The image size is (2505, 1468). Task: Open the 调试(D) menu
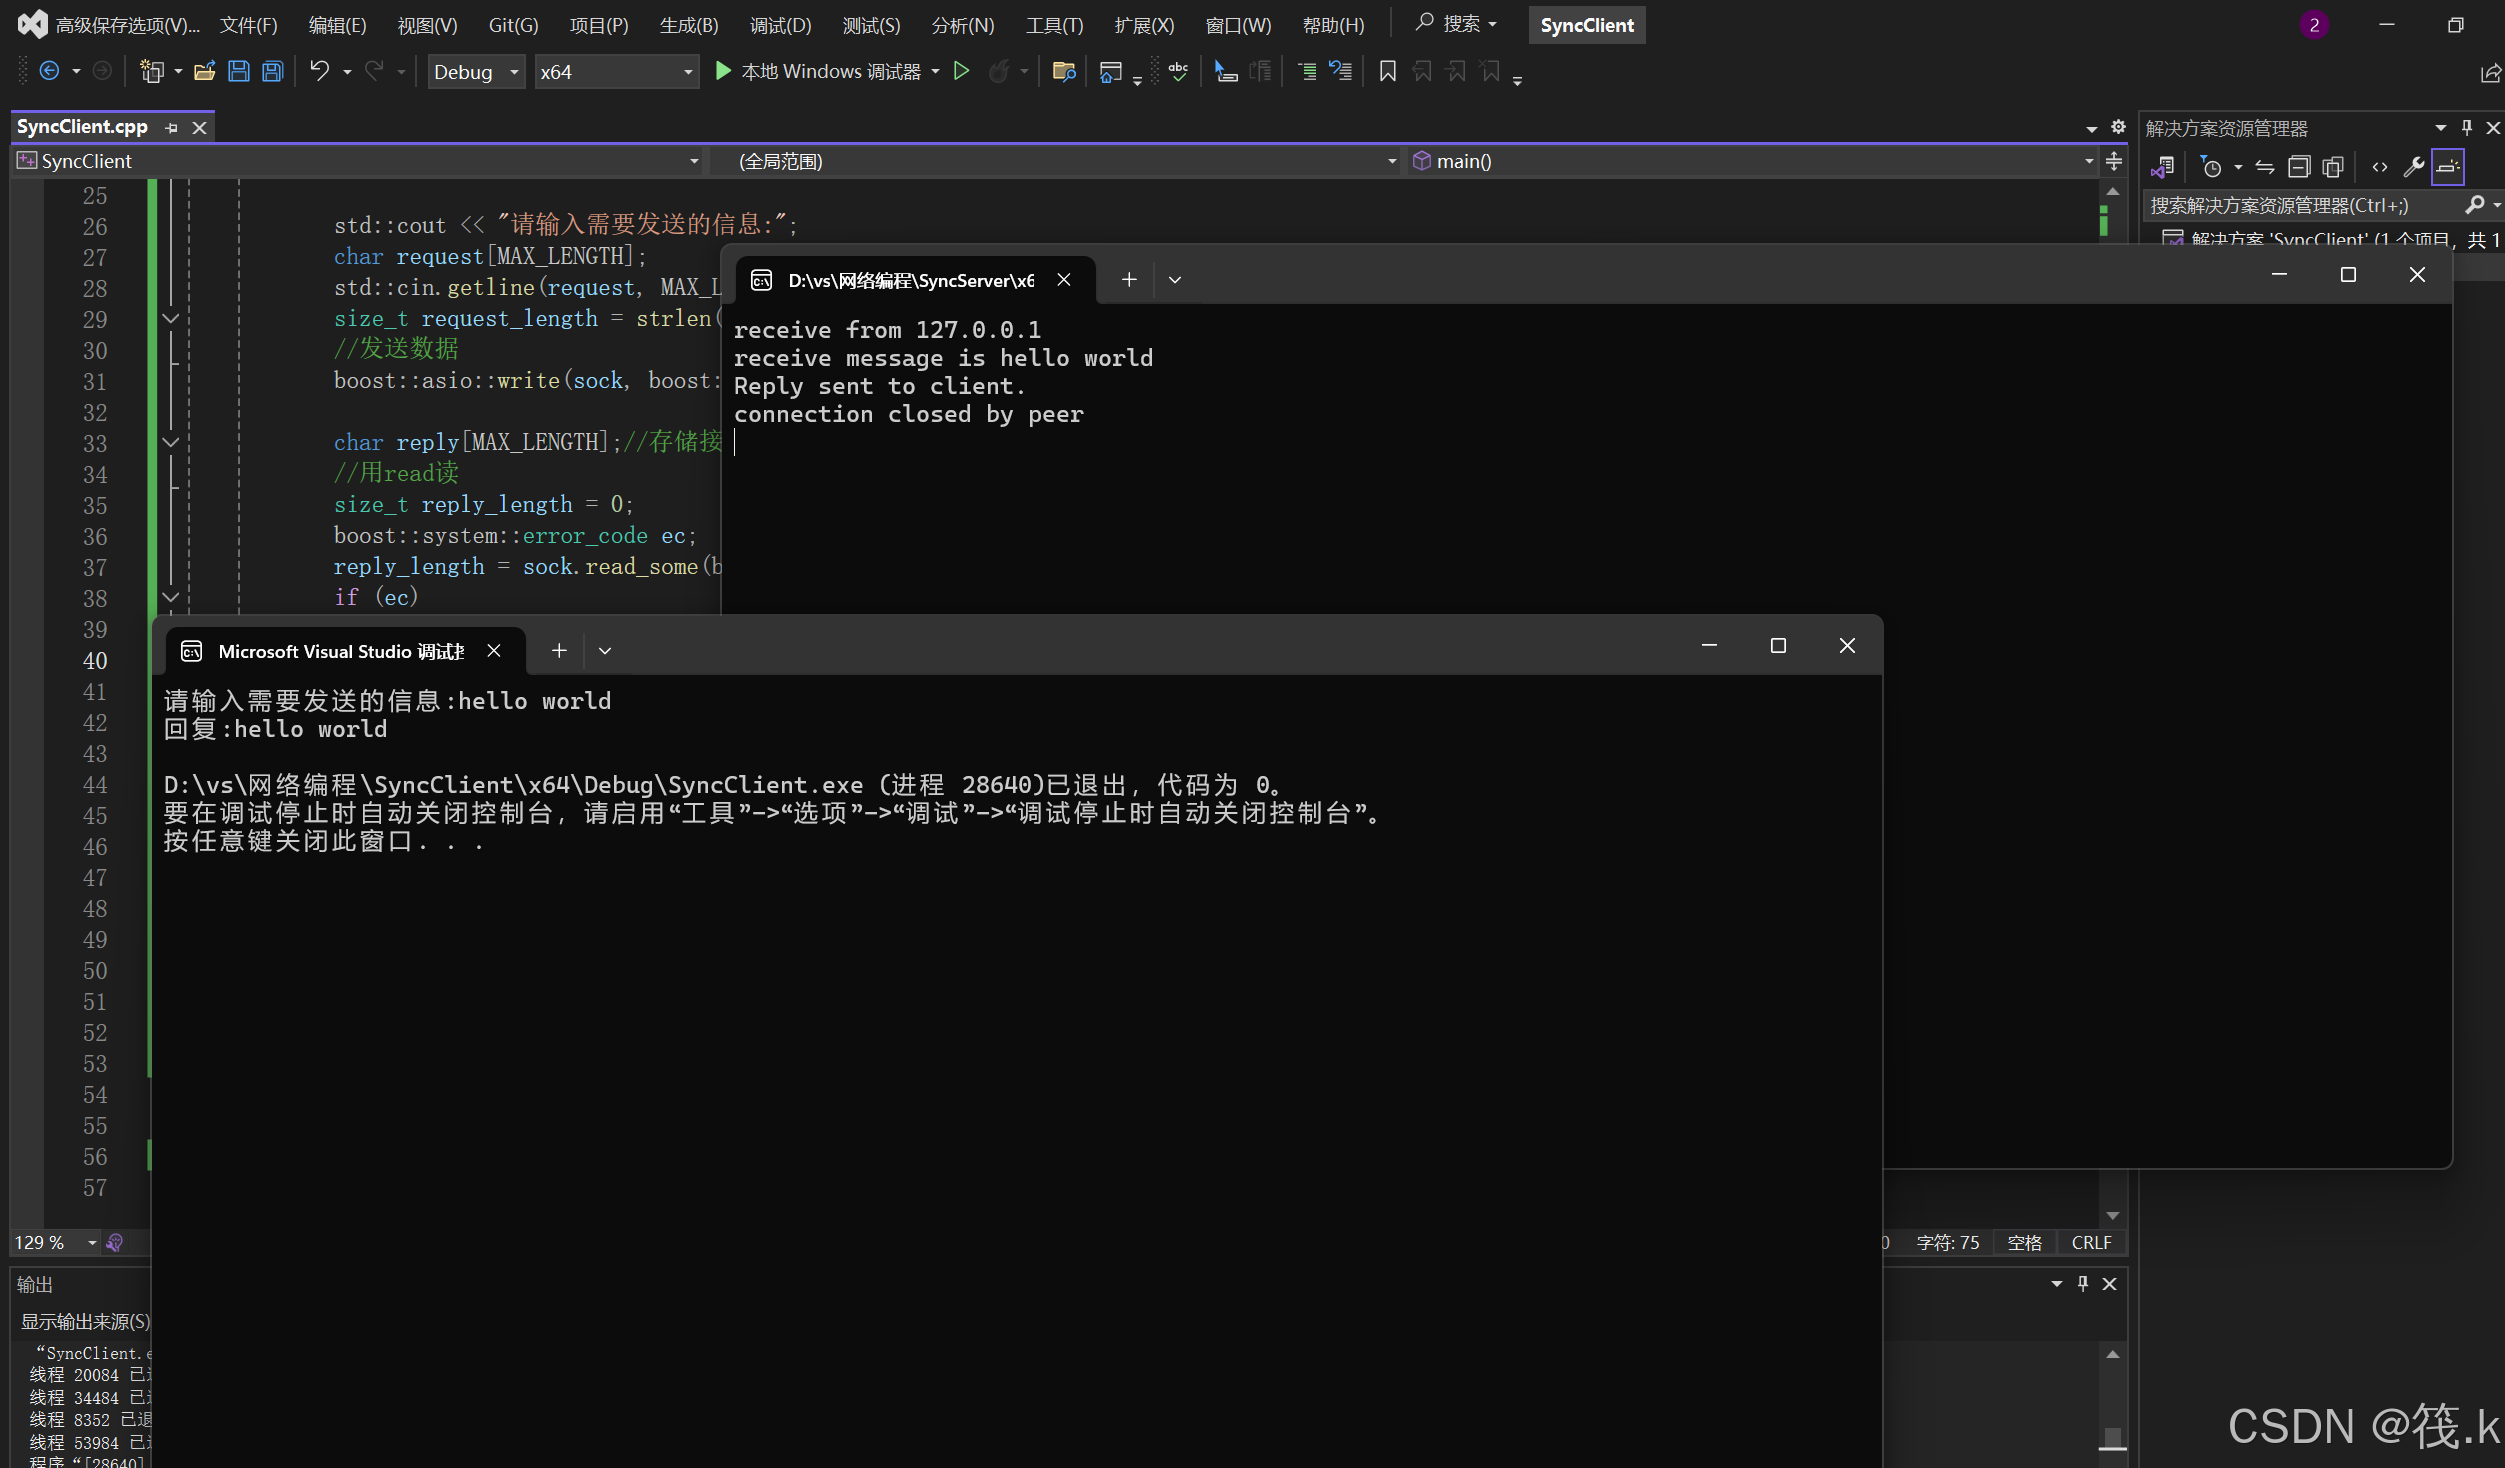[x=781, y=25]
